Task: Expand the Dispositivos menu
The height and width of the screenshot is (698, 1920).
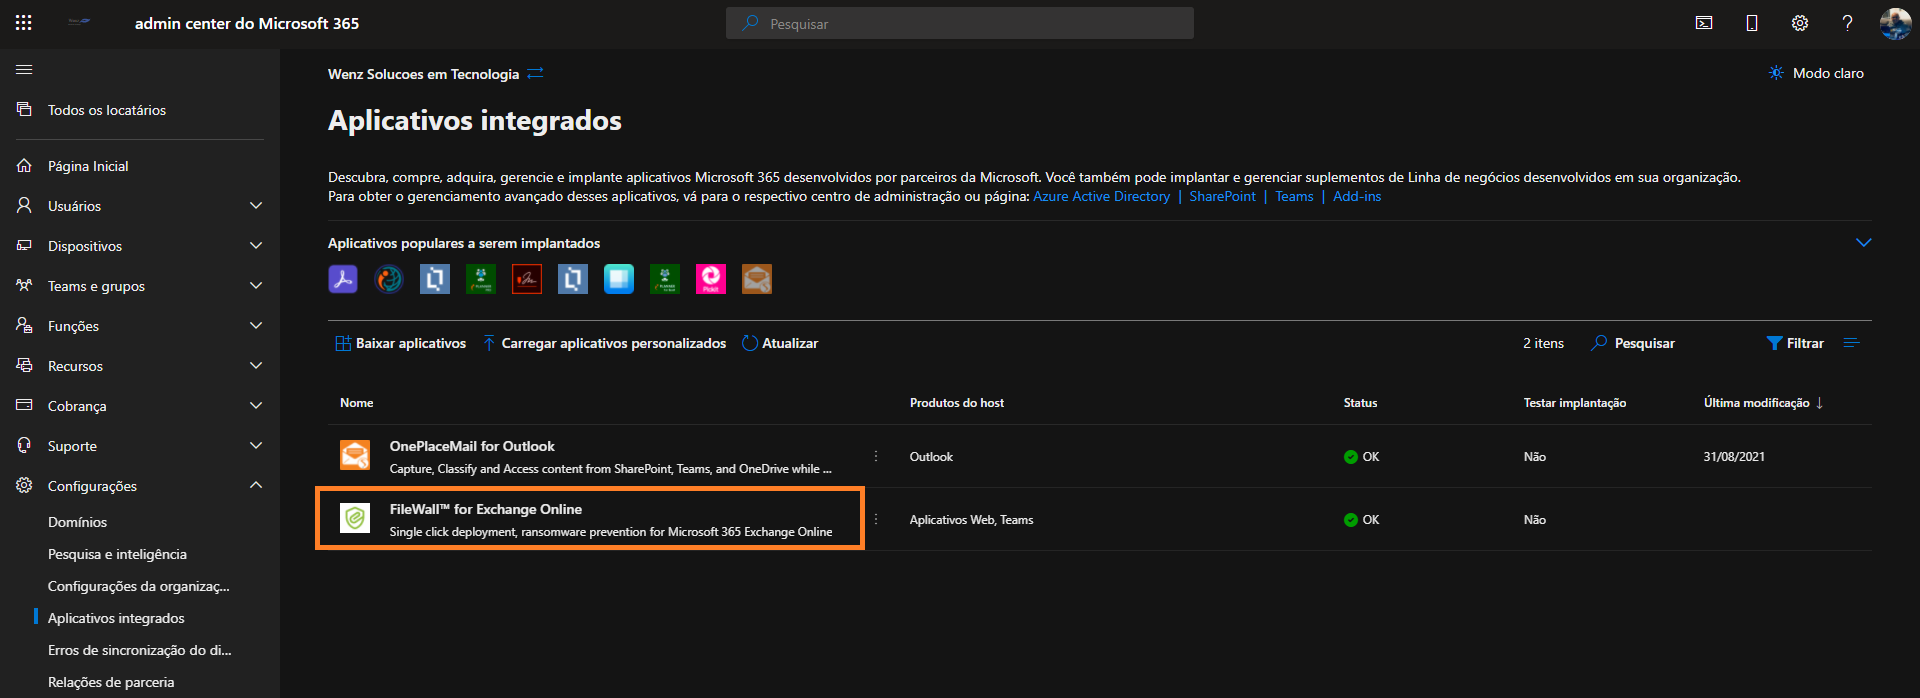Action: coord(140,246)
